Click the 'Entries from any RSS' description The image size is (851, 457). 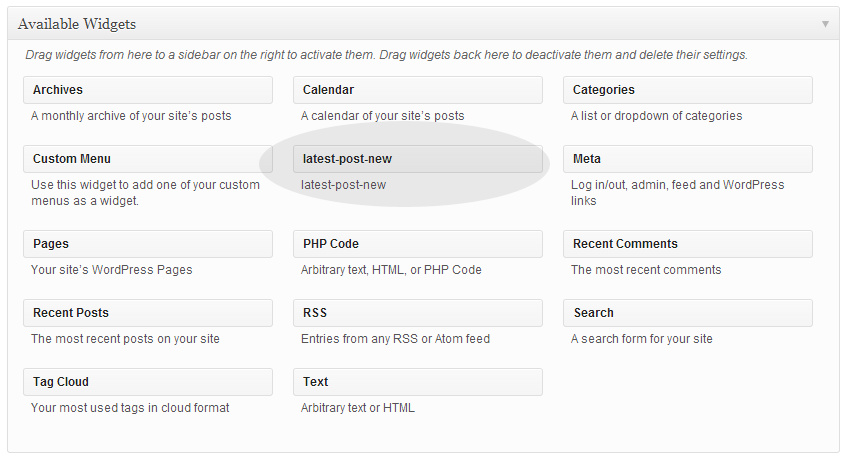tap(395, 339)
